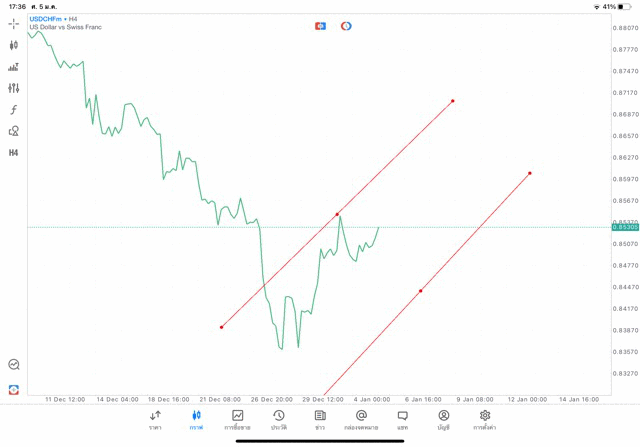
Task: Tap the round chart icon at bottom-left sidebar
Action: (14, 365)
